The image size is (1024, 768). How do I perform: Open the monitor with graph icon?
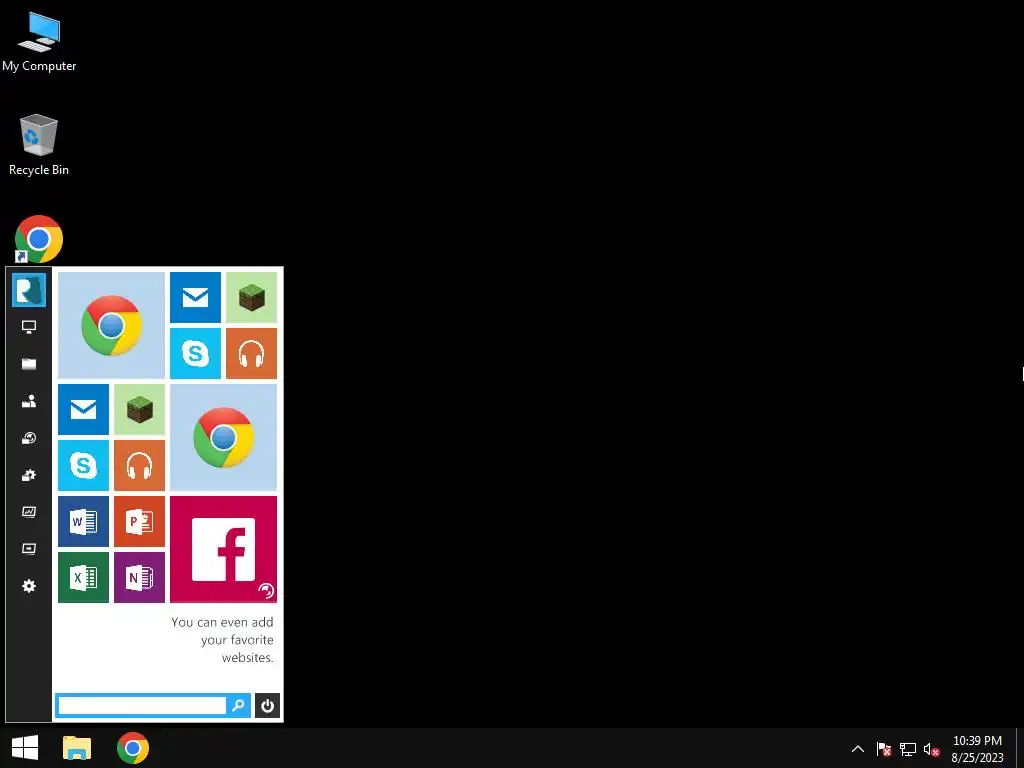29,512
